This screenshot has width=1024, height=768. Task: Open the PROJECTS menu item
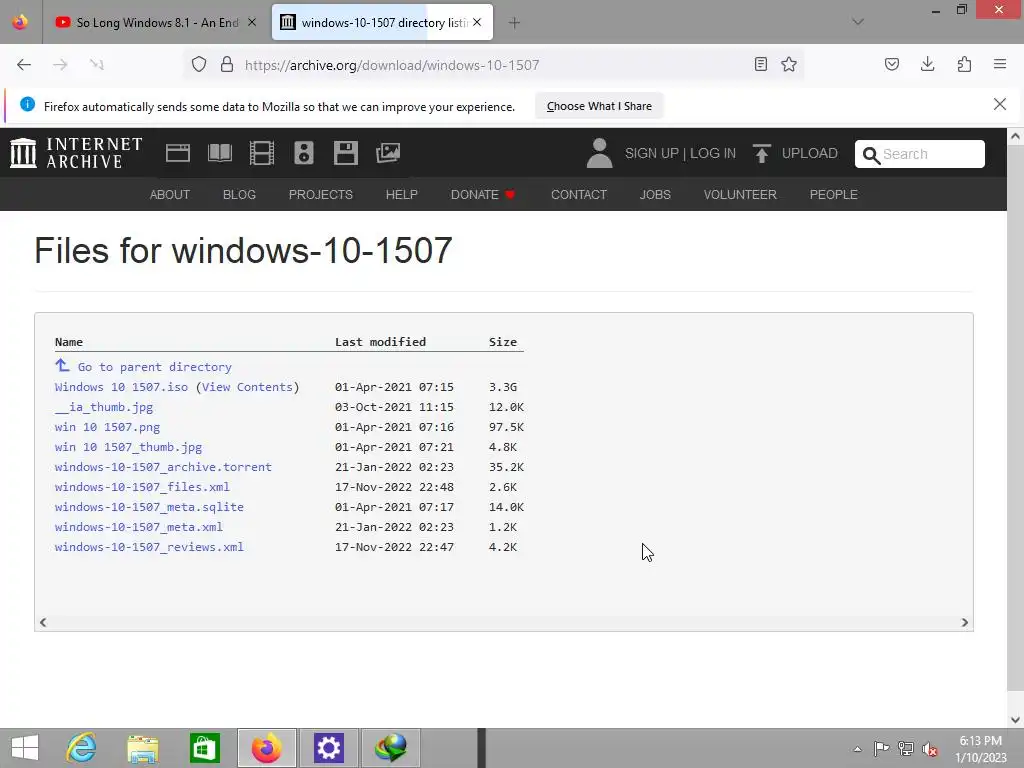pyautogui.click(x=321, y=195)
